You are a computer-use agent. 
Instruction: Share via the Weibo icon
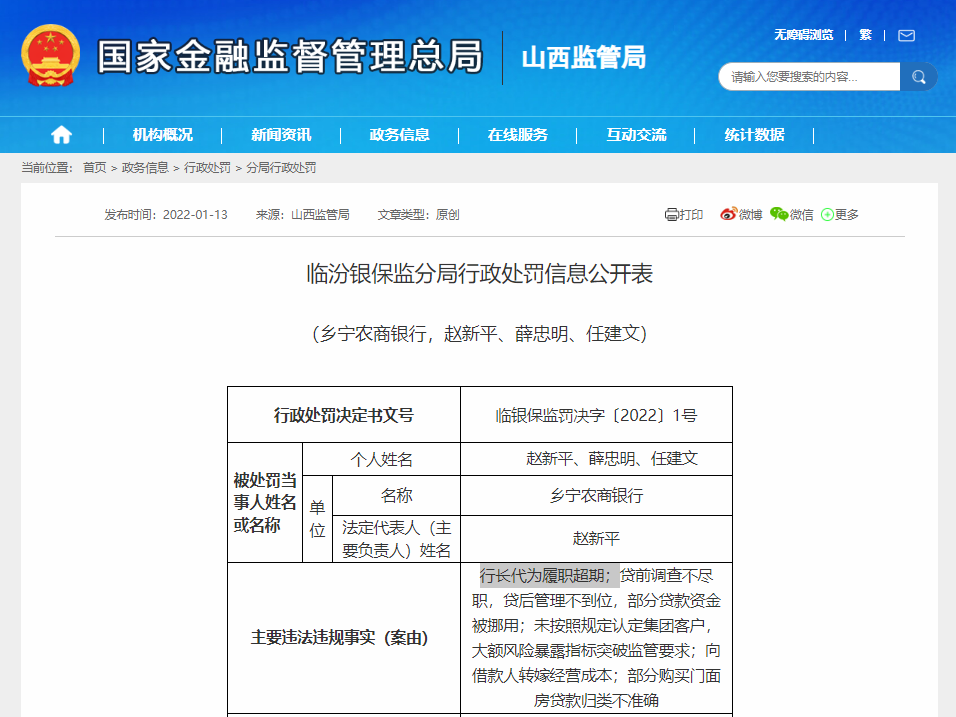[x=729, y=214]
